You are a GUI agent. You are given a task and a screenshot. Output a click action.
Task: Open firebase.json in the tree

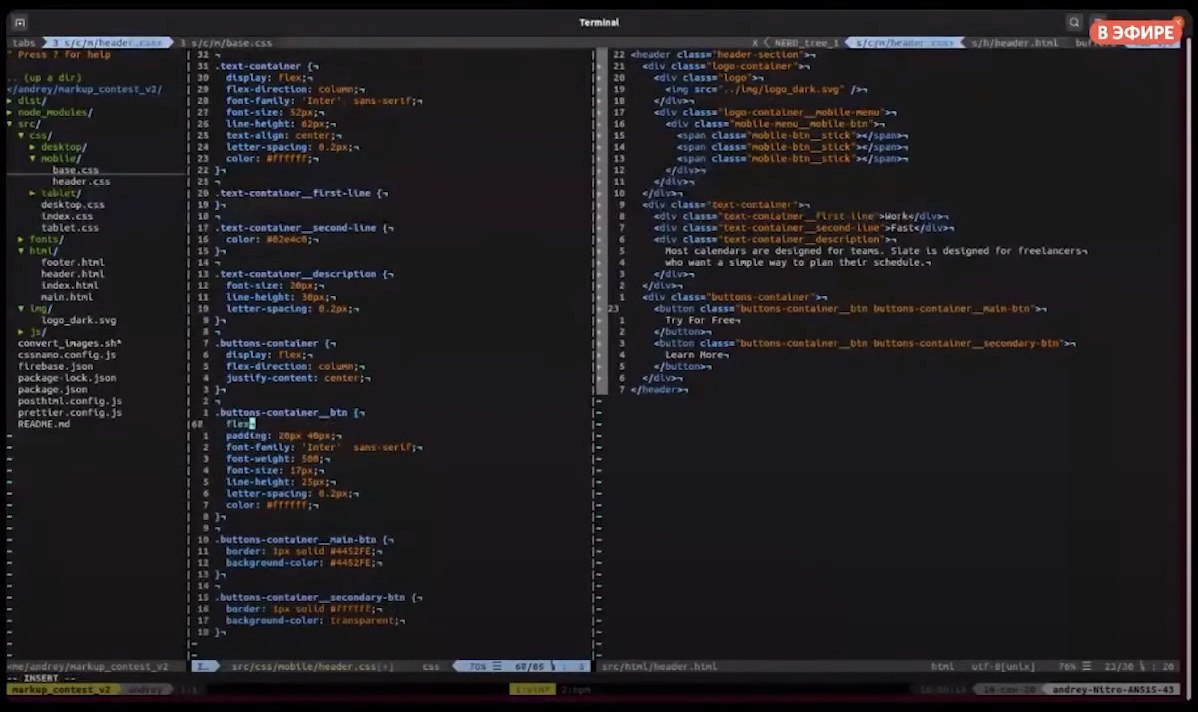tap(55, 366)
